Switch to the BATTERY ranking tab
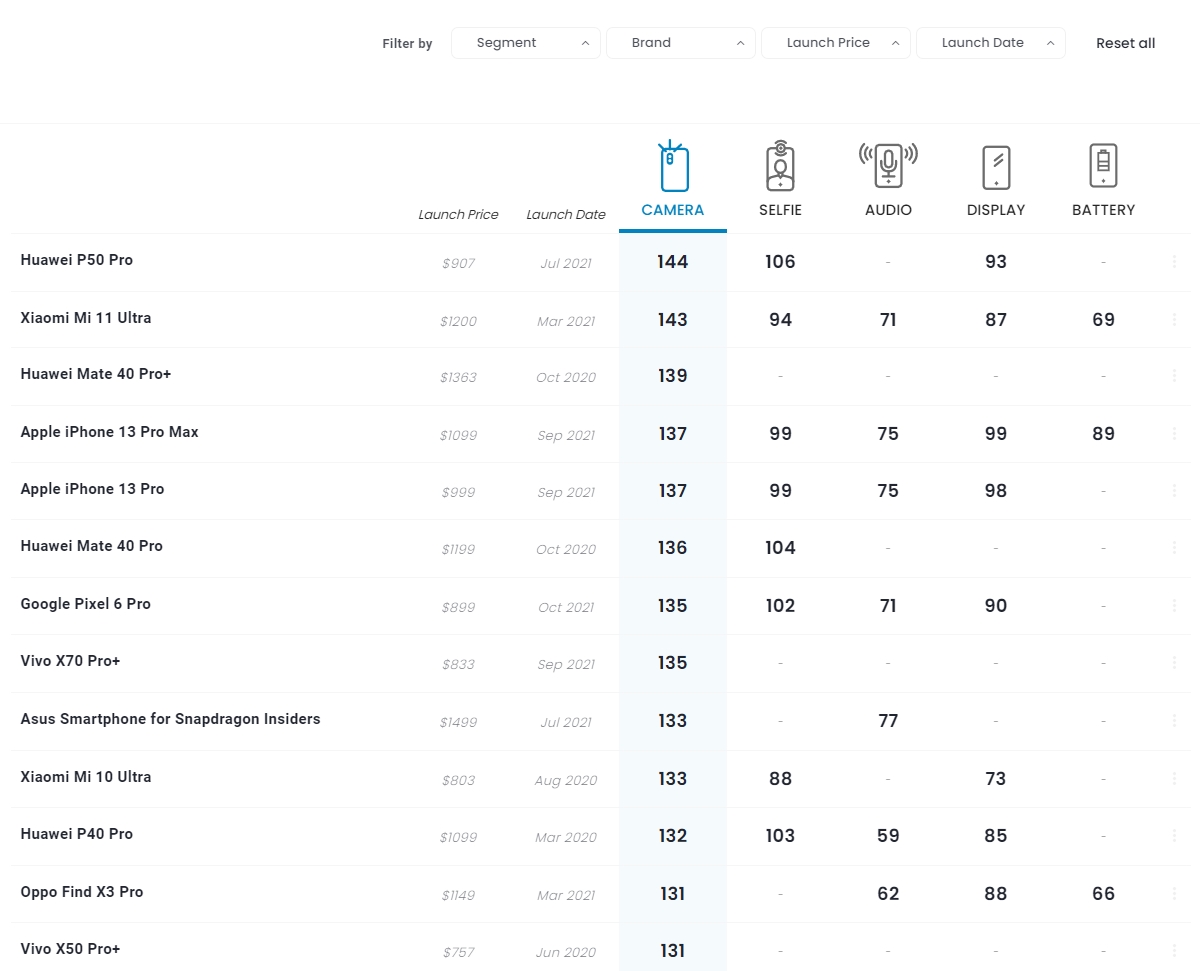This screenshot has height=971, width=1200. (1103, 210)
